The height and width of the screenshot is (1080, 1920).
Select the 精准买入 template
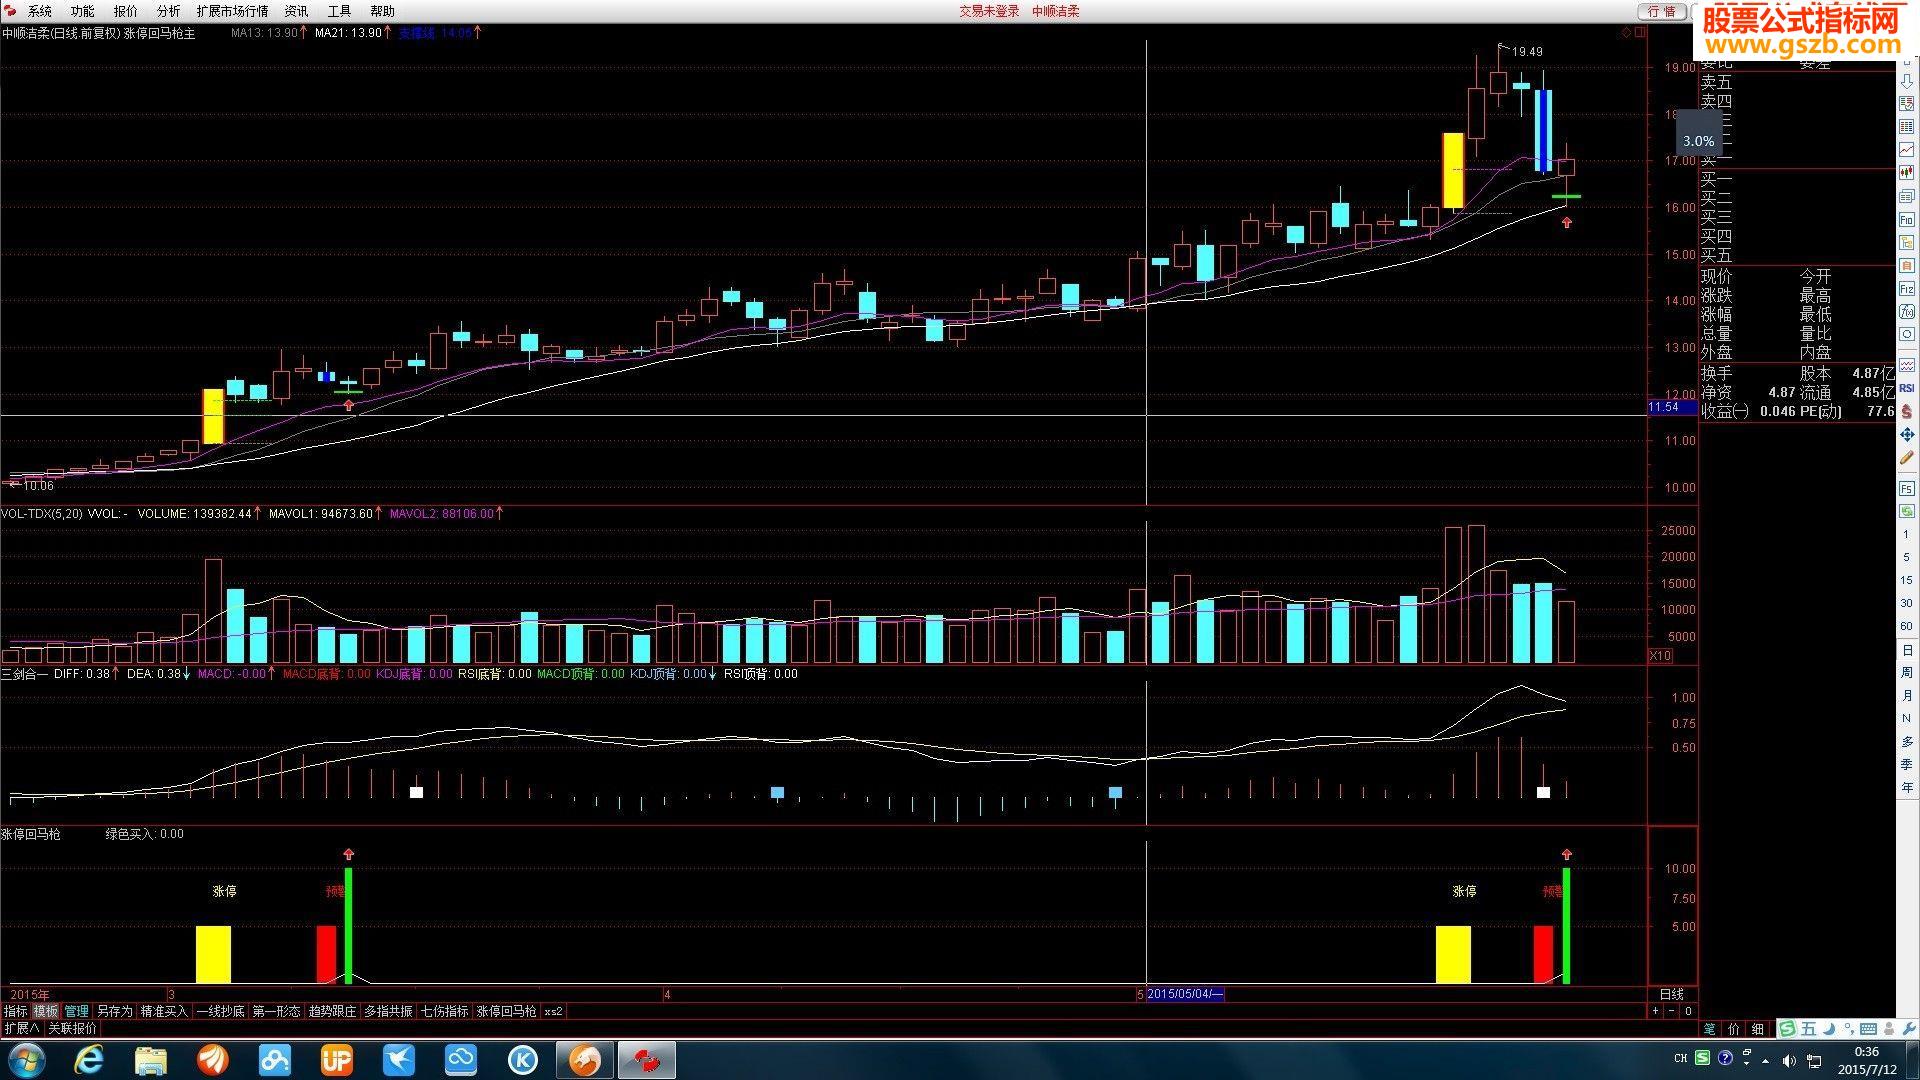164,1011
